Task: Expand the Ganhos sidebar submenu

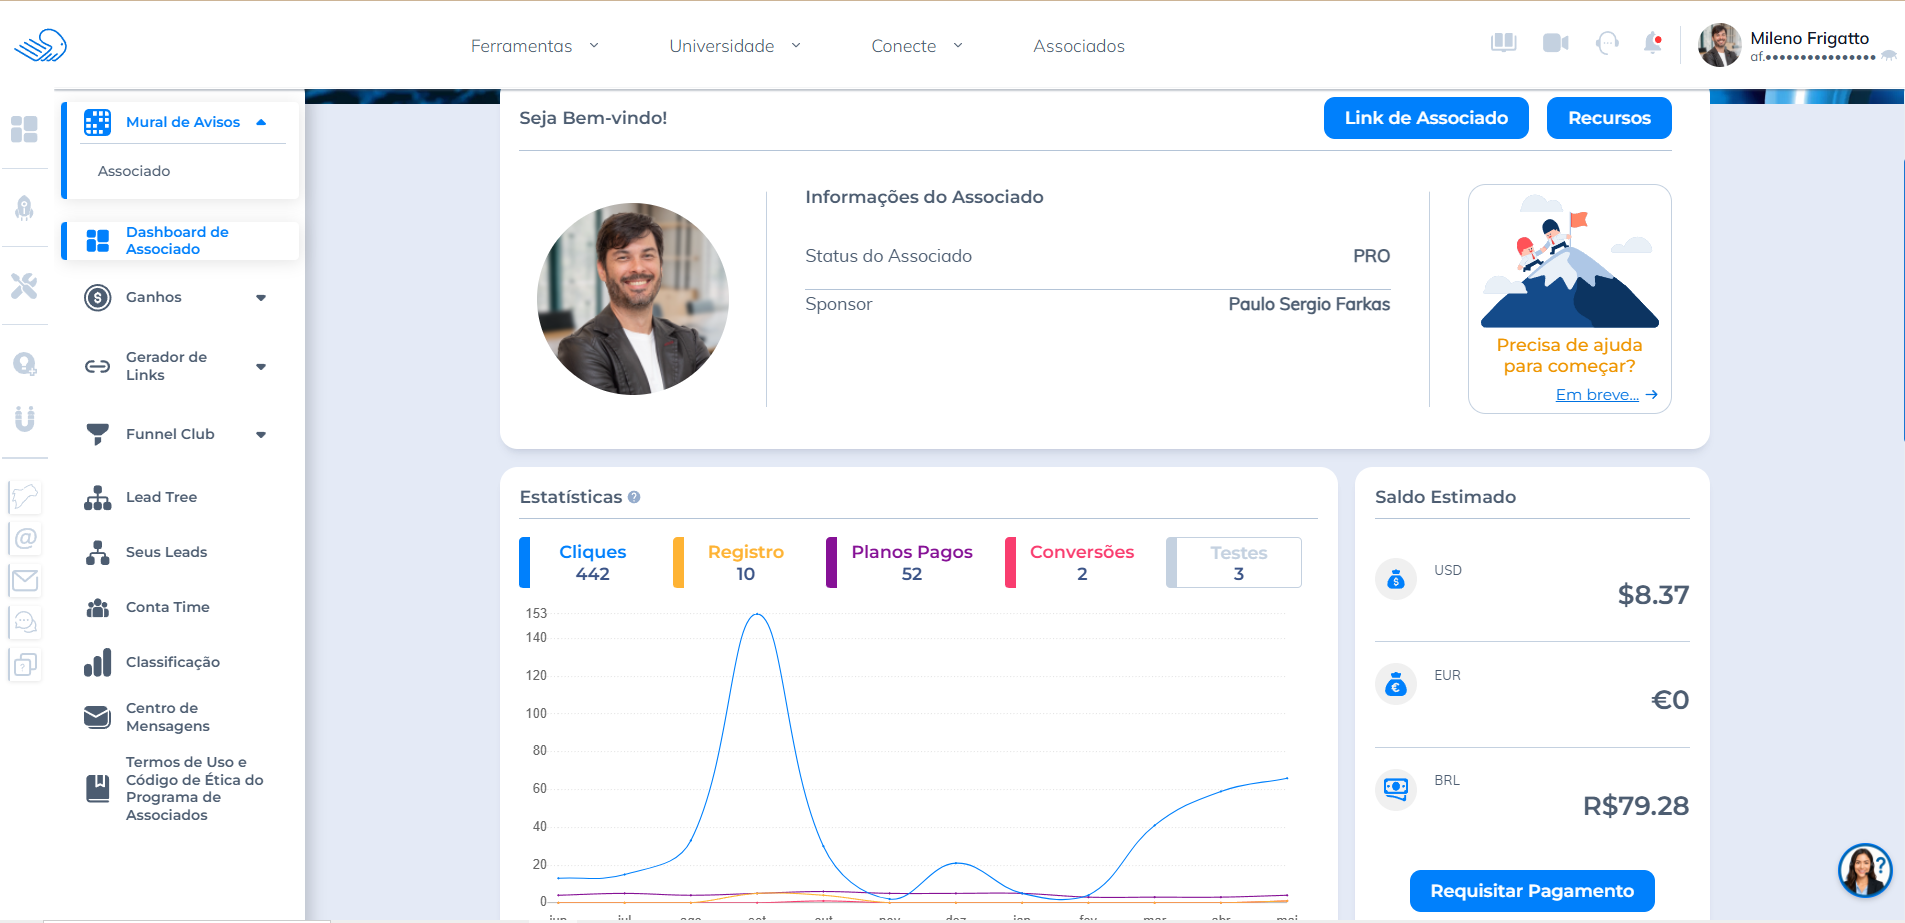Action: [261, 298]
